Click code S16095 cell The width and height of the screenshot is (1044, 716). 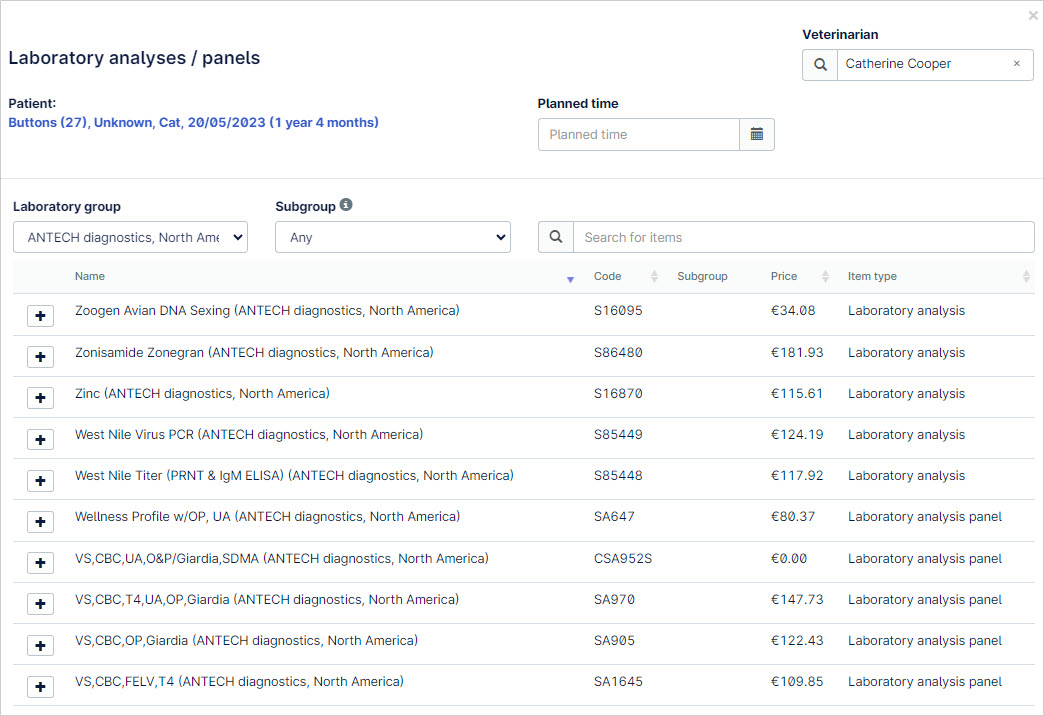tap(618, 311)
